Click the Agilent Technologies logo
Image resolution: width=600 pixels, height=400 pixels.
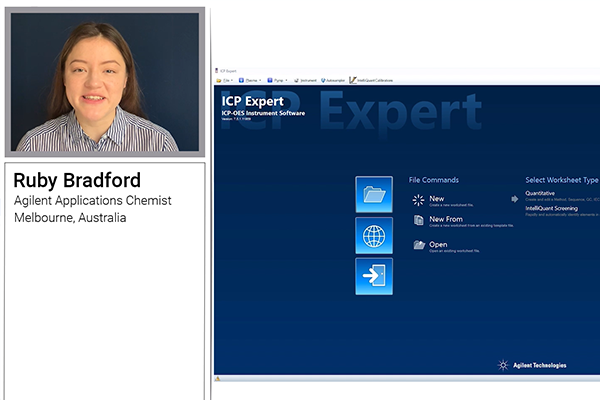[532, 365]
